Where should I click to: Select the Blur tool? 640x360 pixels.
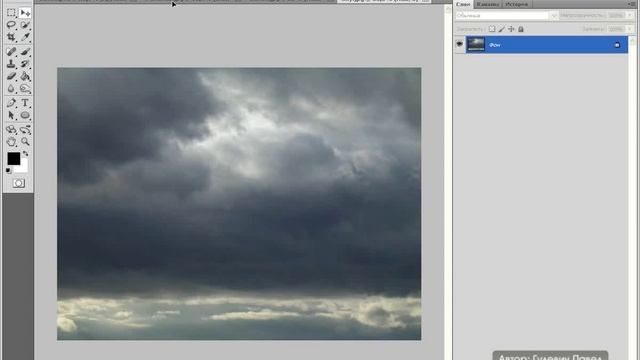11,89
